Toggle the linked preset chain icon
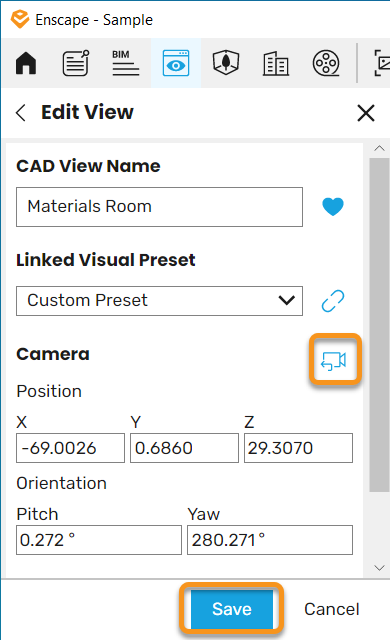The image size is (390, 640). coord(333,301)
